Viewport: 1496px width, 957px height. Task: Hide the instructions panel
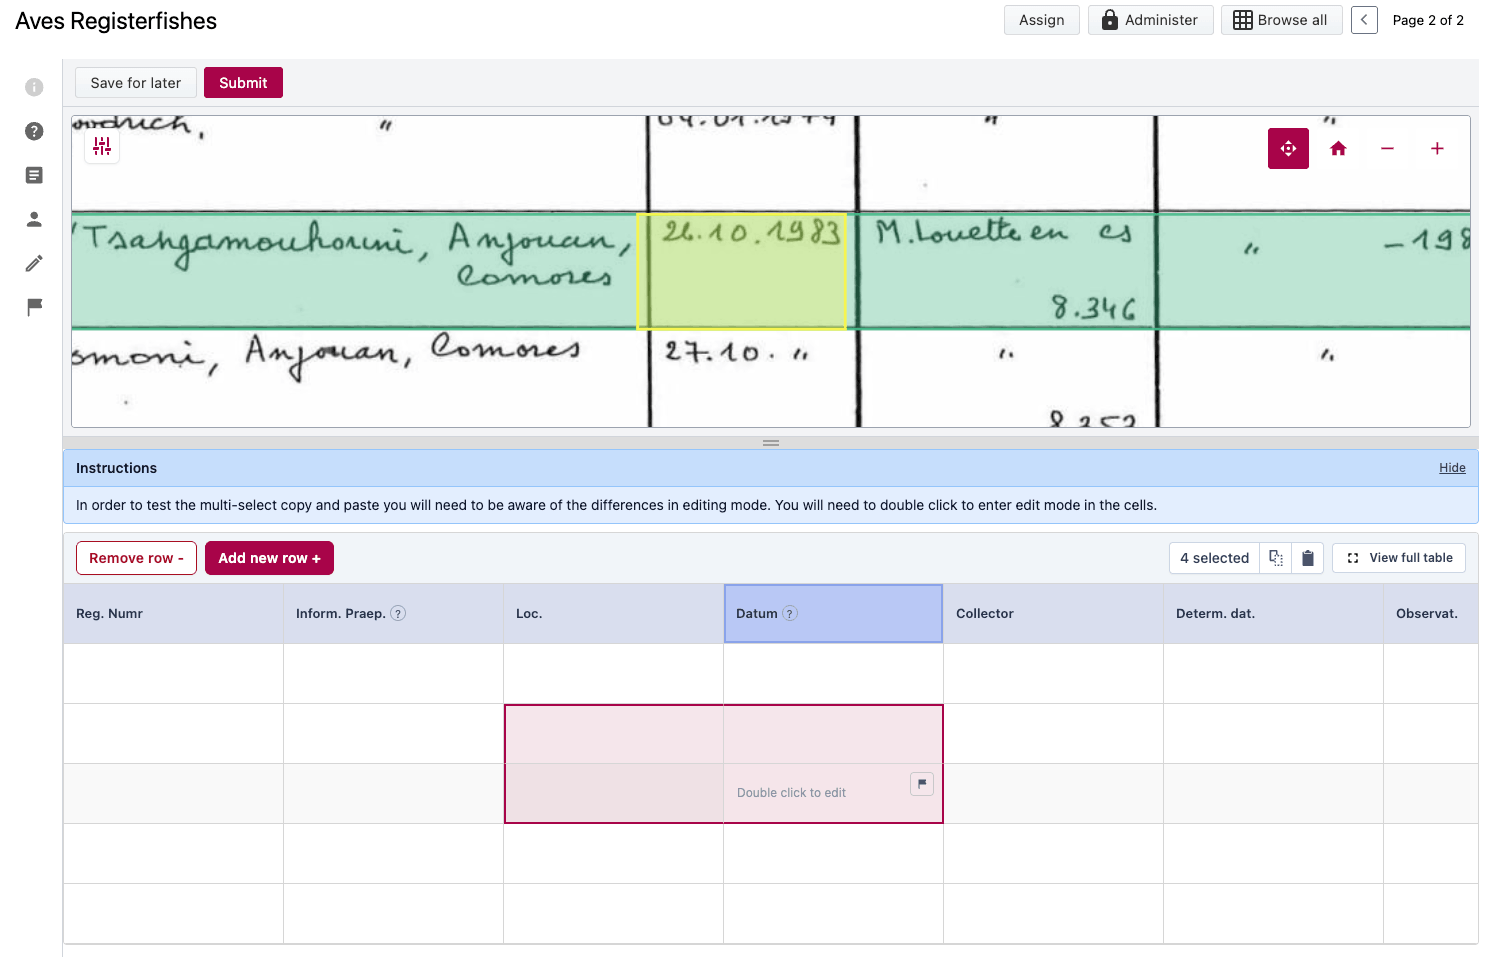[x=1452, y=468]
